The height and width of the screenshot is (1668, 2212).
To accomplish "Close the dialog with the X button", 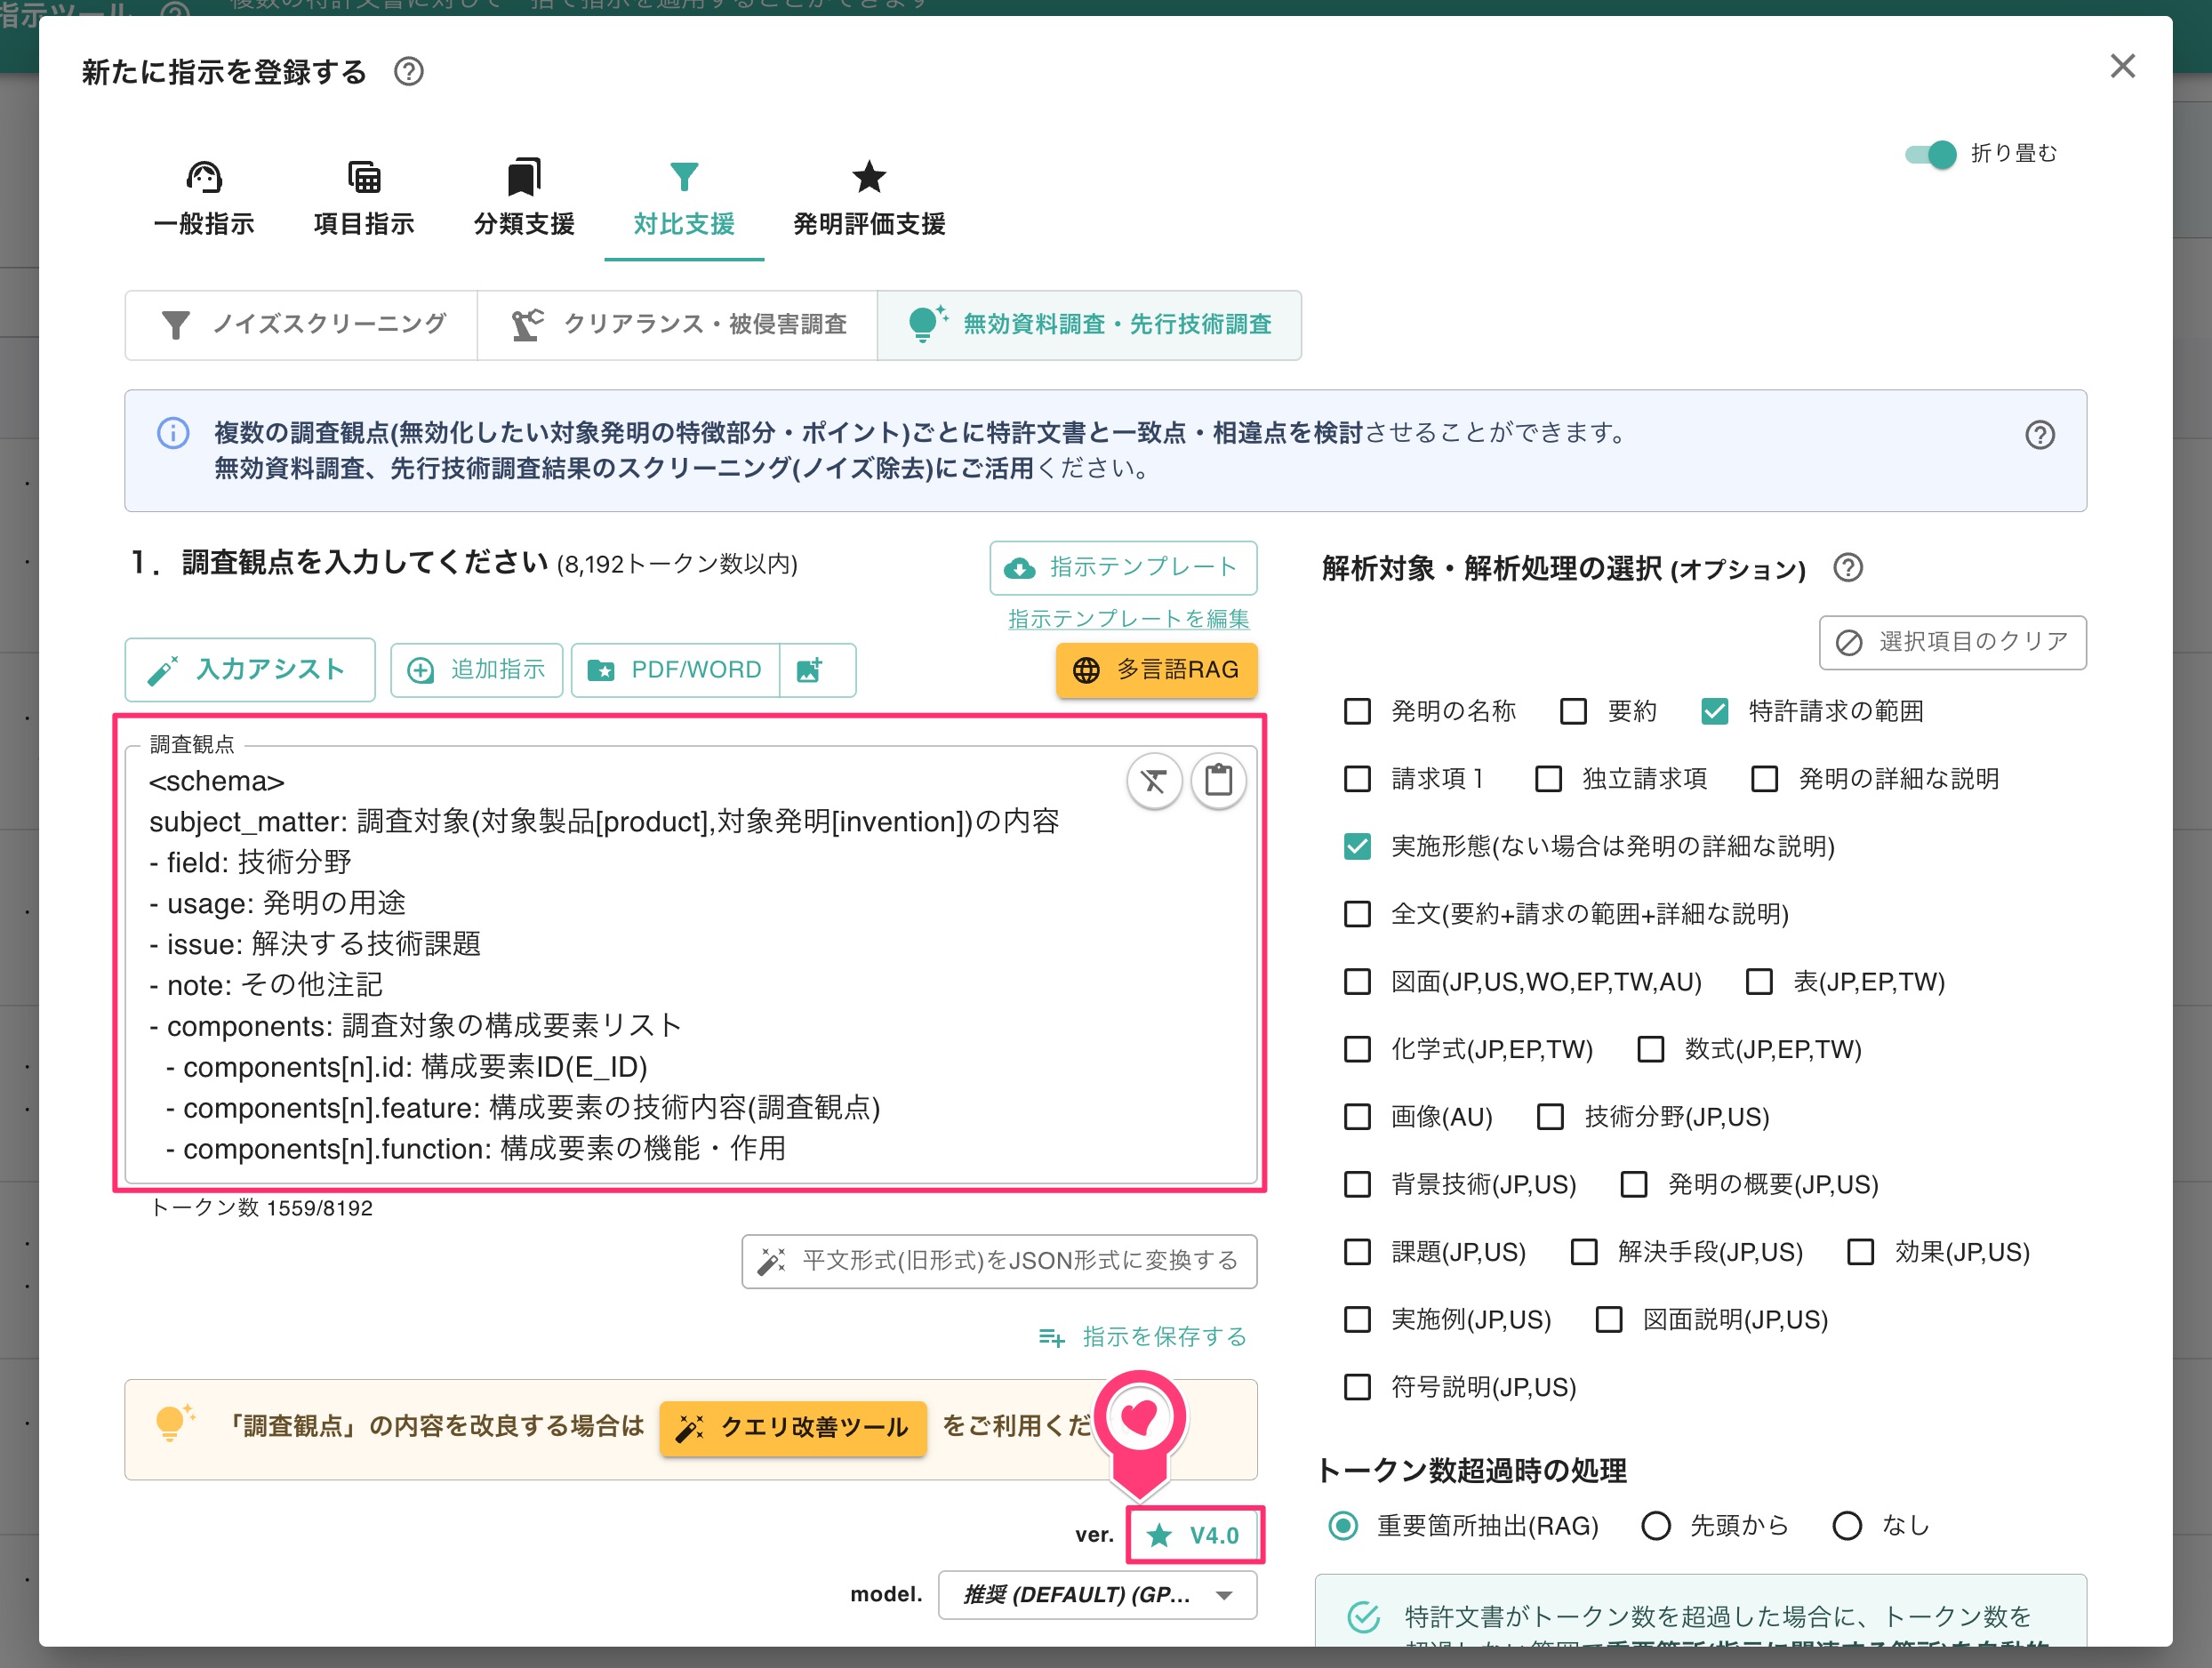I will point(2122,66).
